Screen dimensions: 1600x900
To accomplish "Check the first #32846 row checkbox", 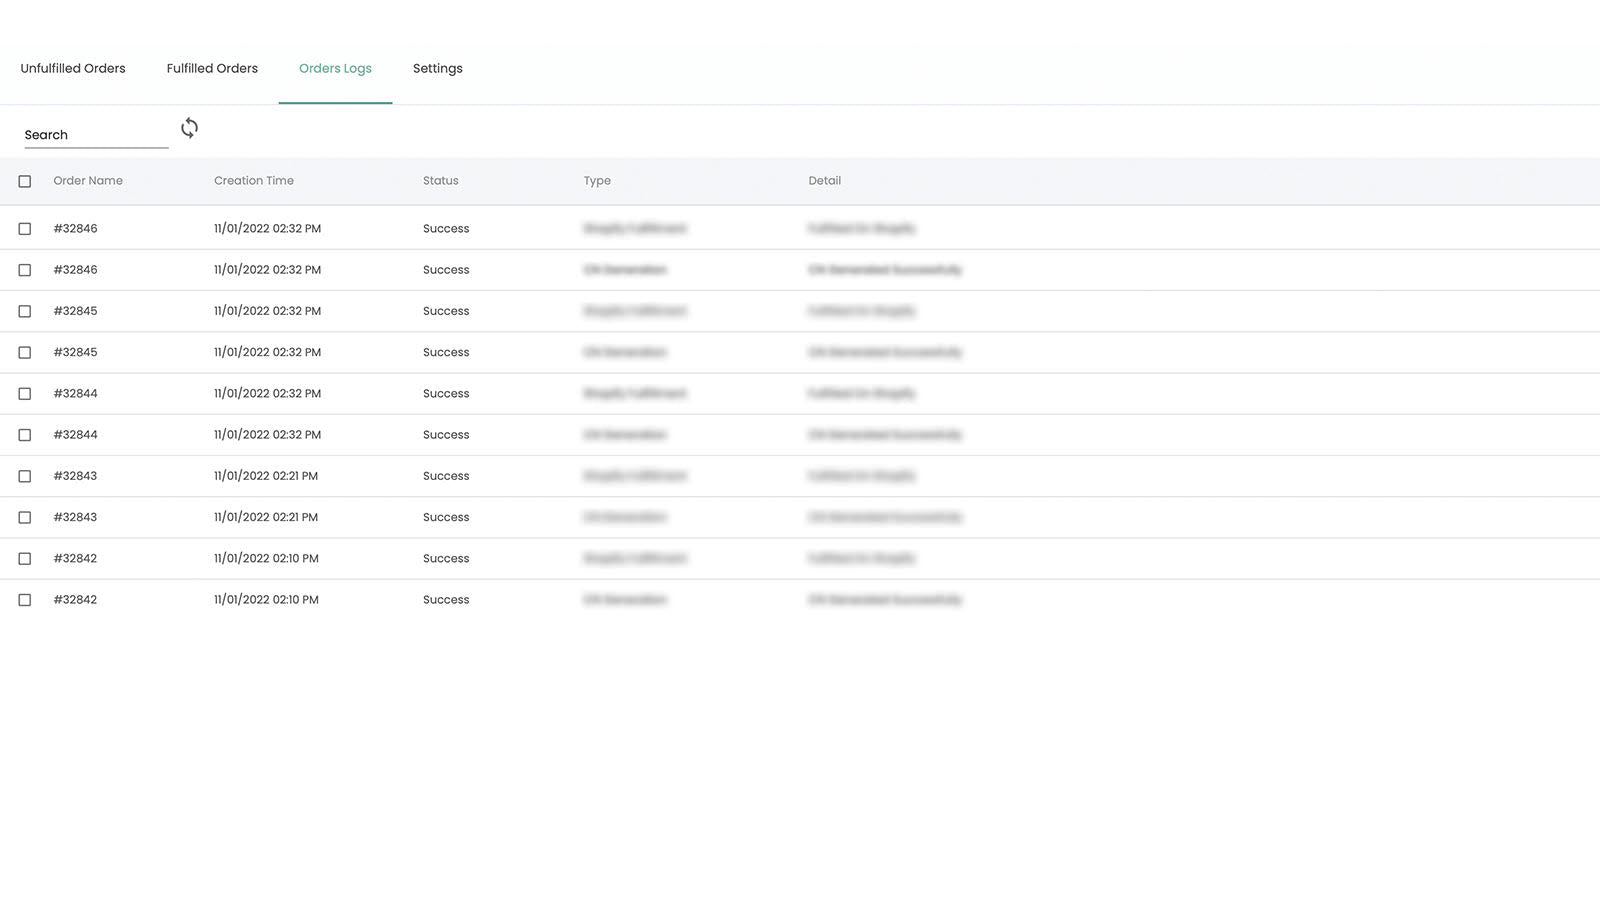I will pos(25,229).
